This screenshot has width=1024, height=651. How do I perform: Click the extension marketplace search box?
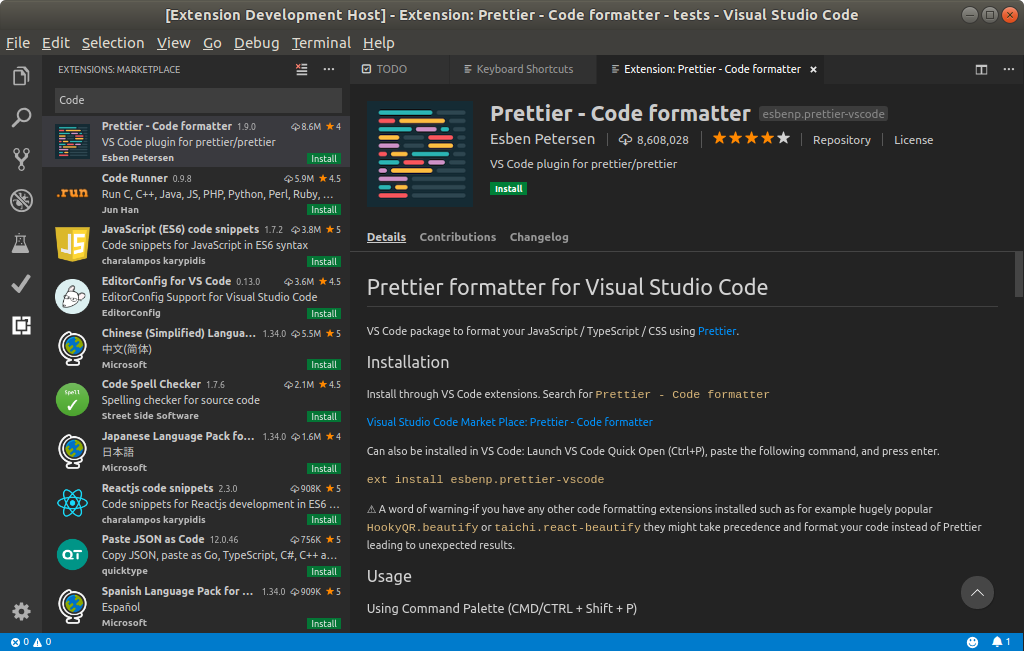197,102
